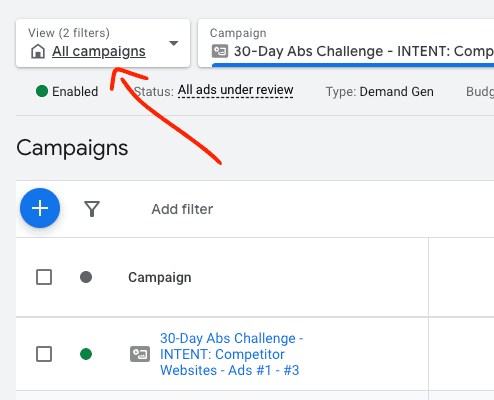The image size is (494, 400).
Task: Open the Campaign selector dropdown
Action: point(346,43)
